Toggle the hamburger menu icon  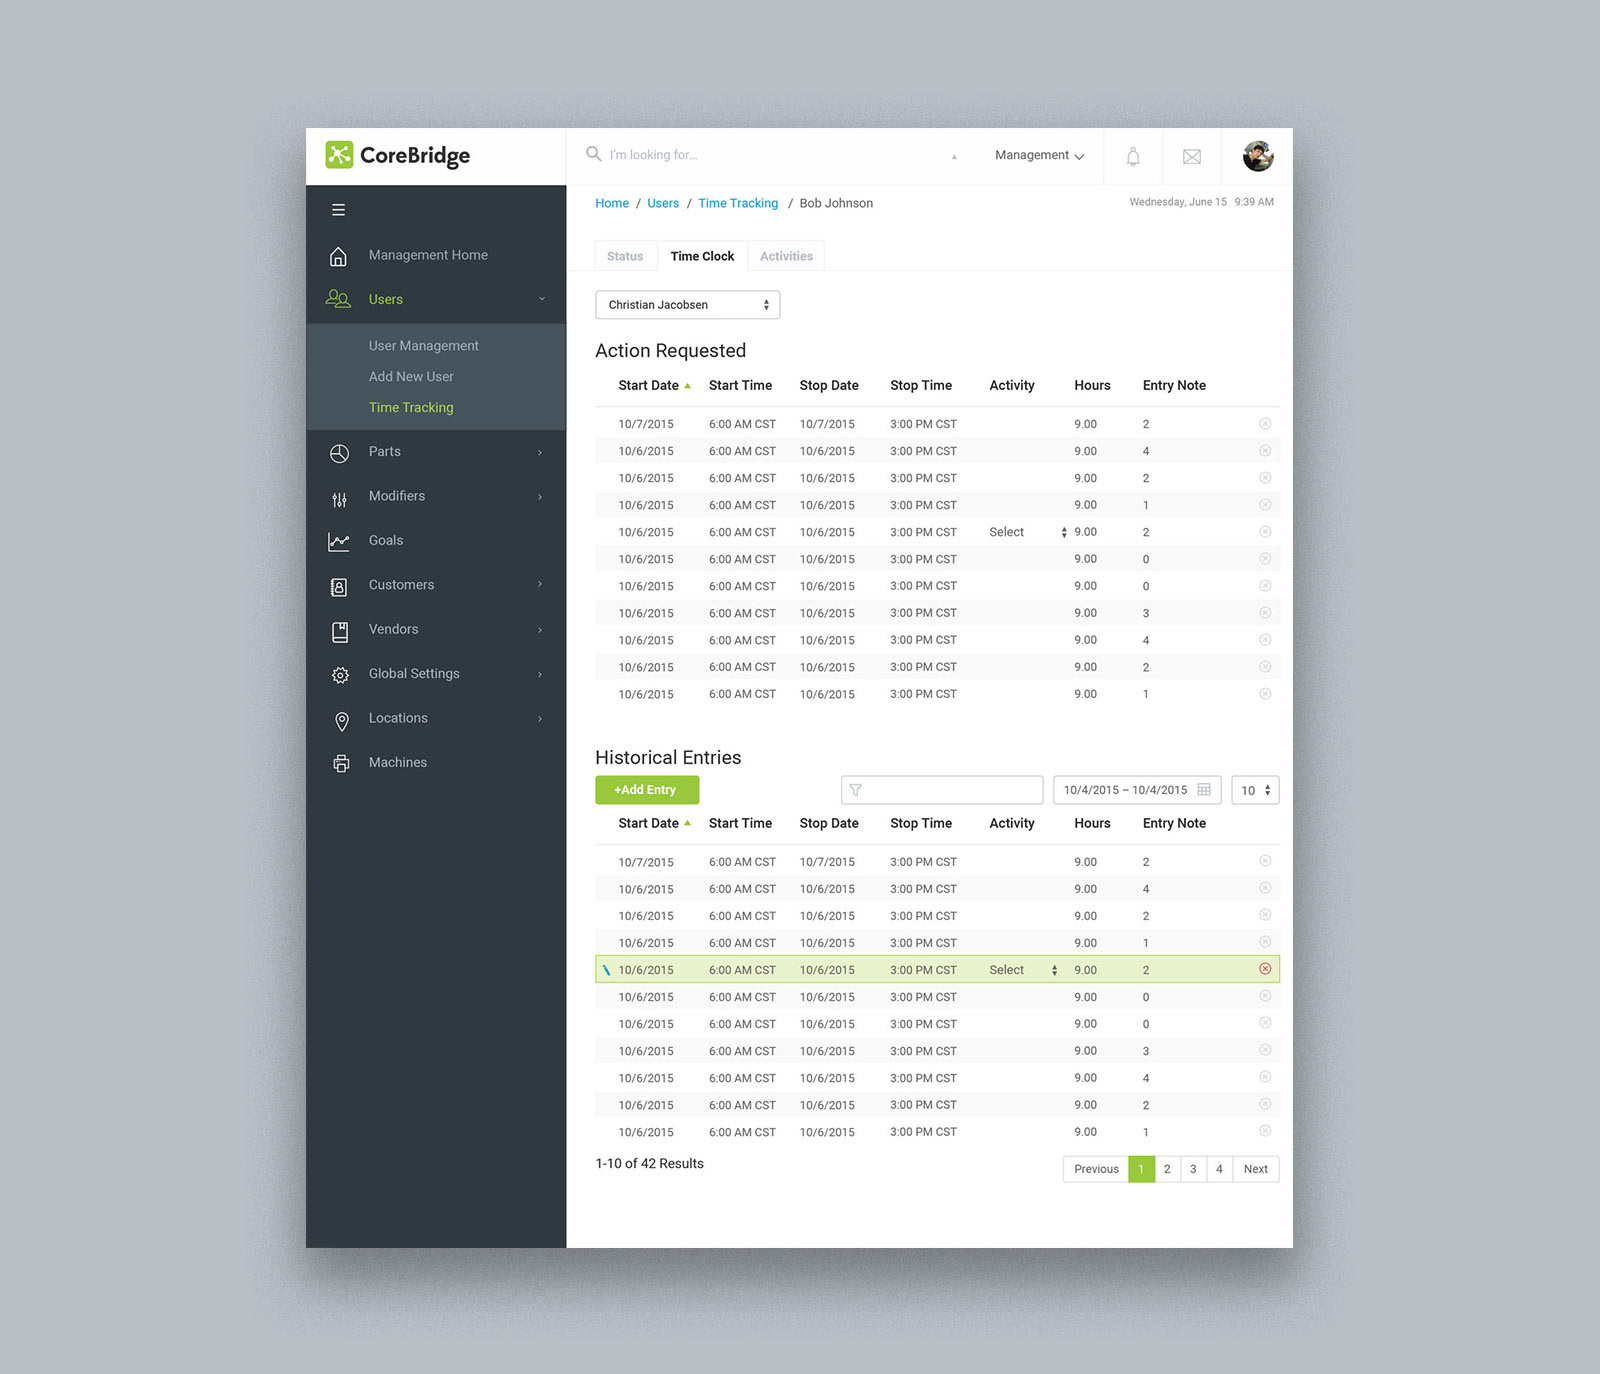(x=338, y=210)
